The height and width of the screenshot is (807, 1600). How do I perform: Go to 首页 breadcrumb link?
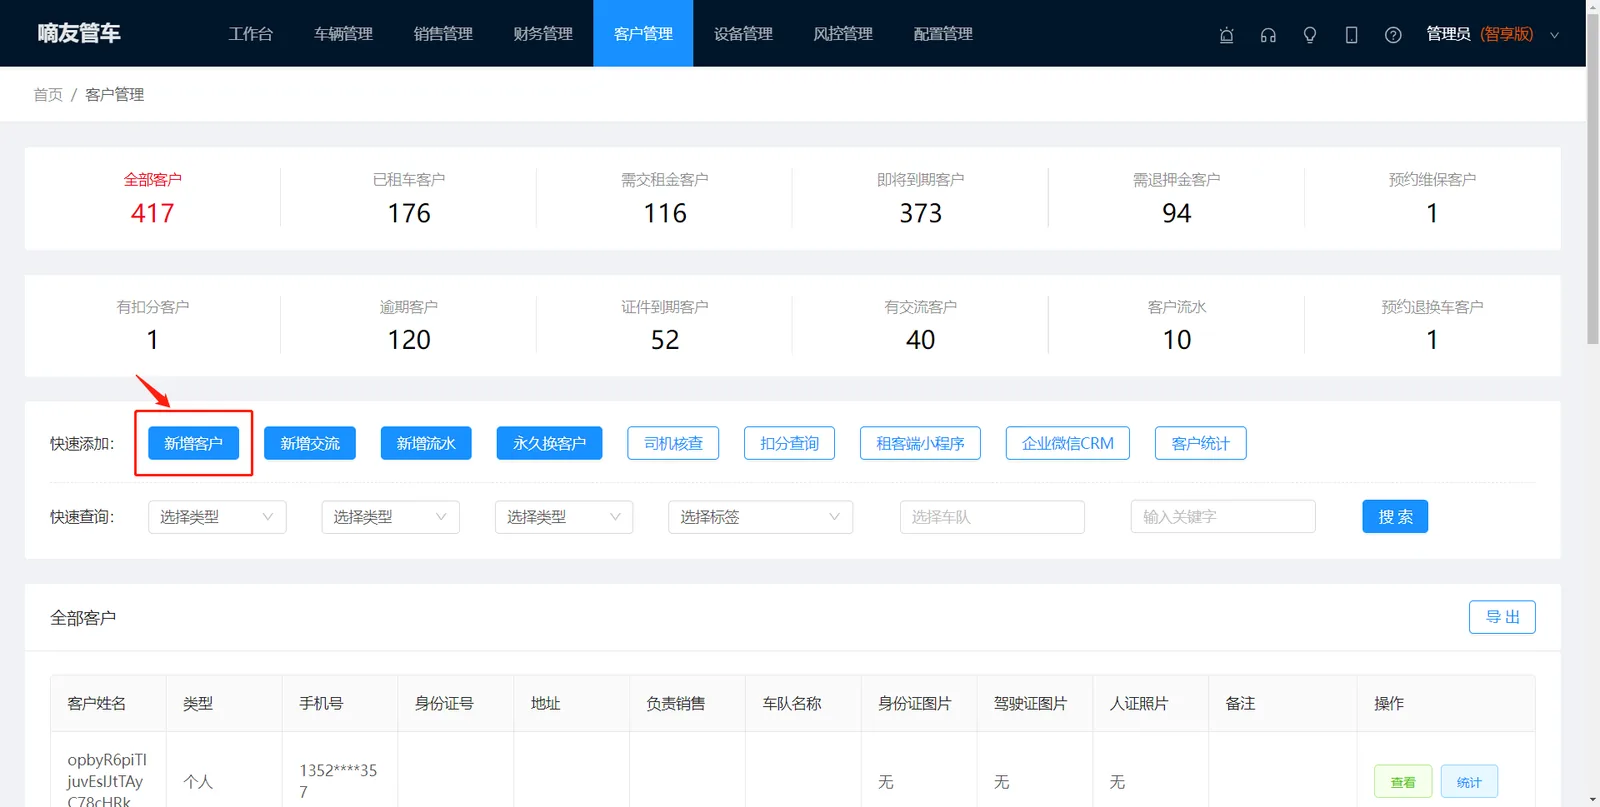pyautogui.click(x=48, y=95)
